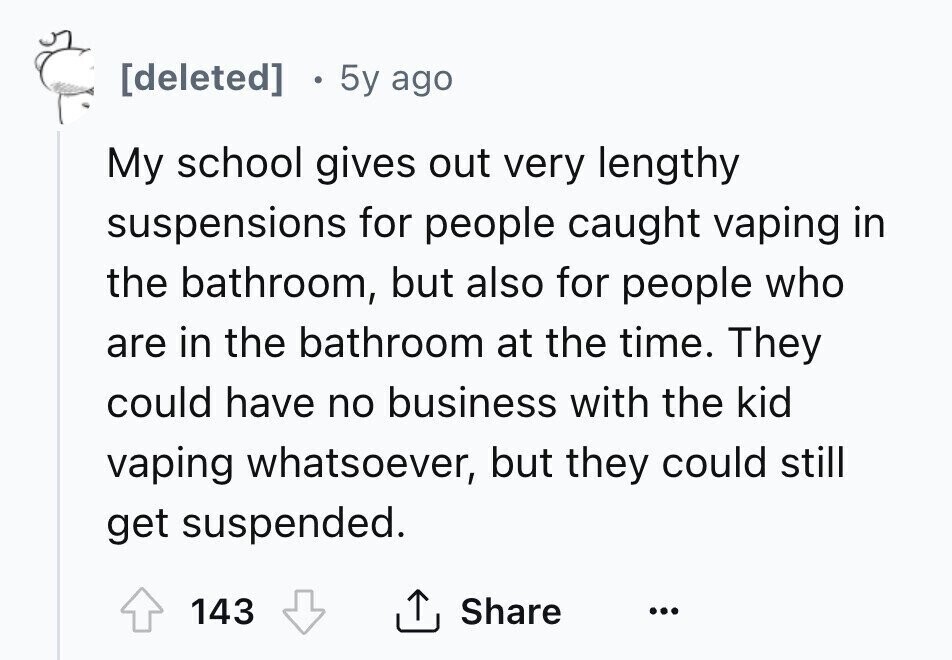
Task: Click the line "the bathroom, but also for people who"
Action: click(x=475, y=284)
